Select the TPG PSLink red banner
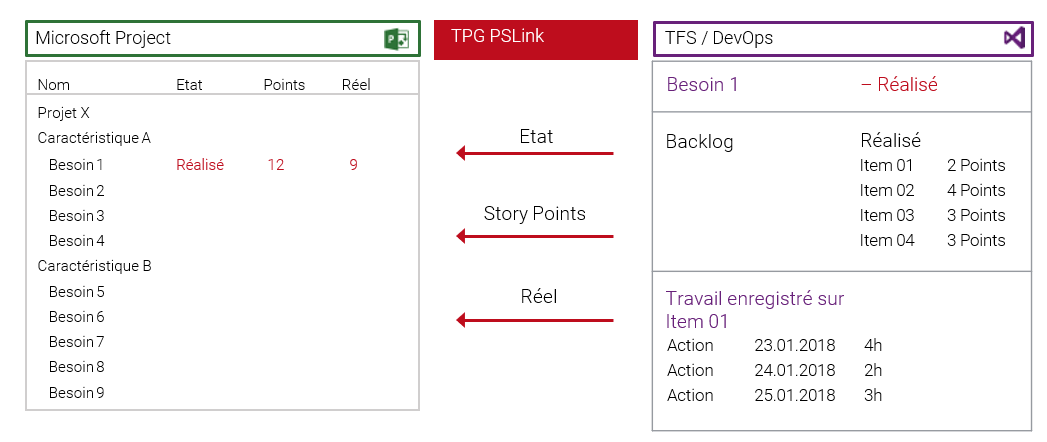The image size is (1047, 442). point(535,40)
